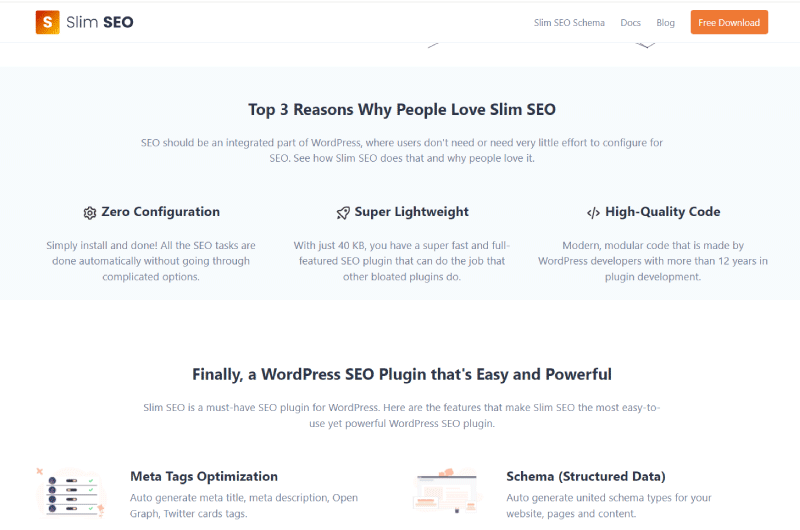Click the 'Auto generate united schema types' description
This screenshot has height=530, width=800.
(609, 506)
